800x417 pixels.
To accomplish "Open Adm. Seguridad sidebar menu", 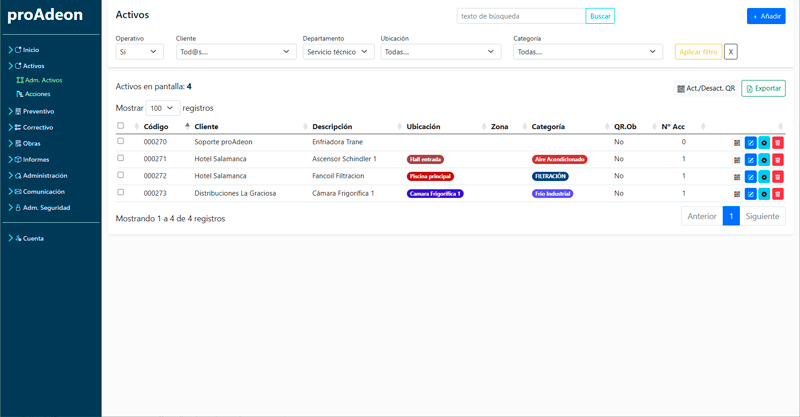I will click(x=39, y=208).
